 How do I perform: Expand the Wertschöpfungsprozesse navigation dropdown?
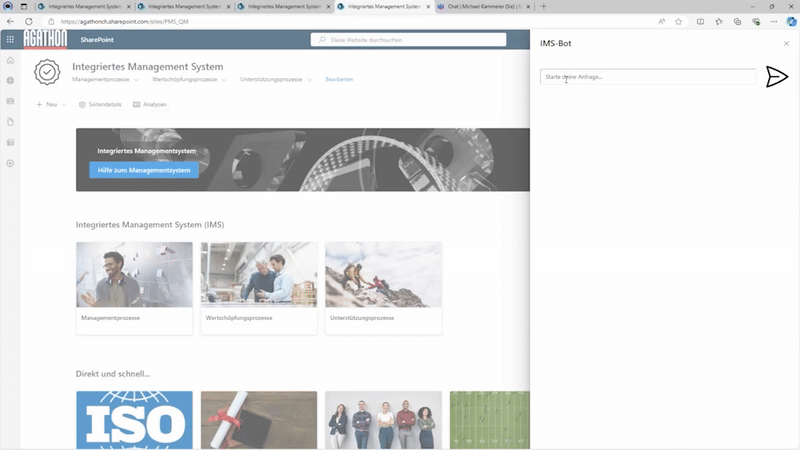[225, 79]
